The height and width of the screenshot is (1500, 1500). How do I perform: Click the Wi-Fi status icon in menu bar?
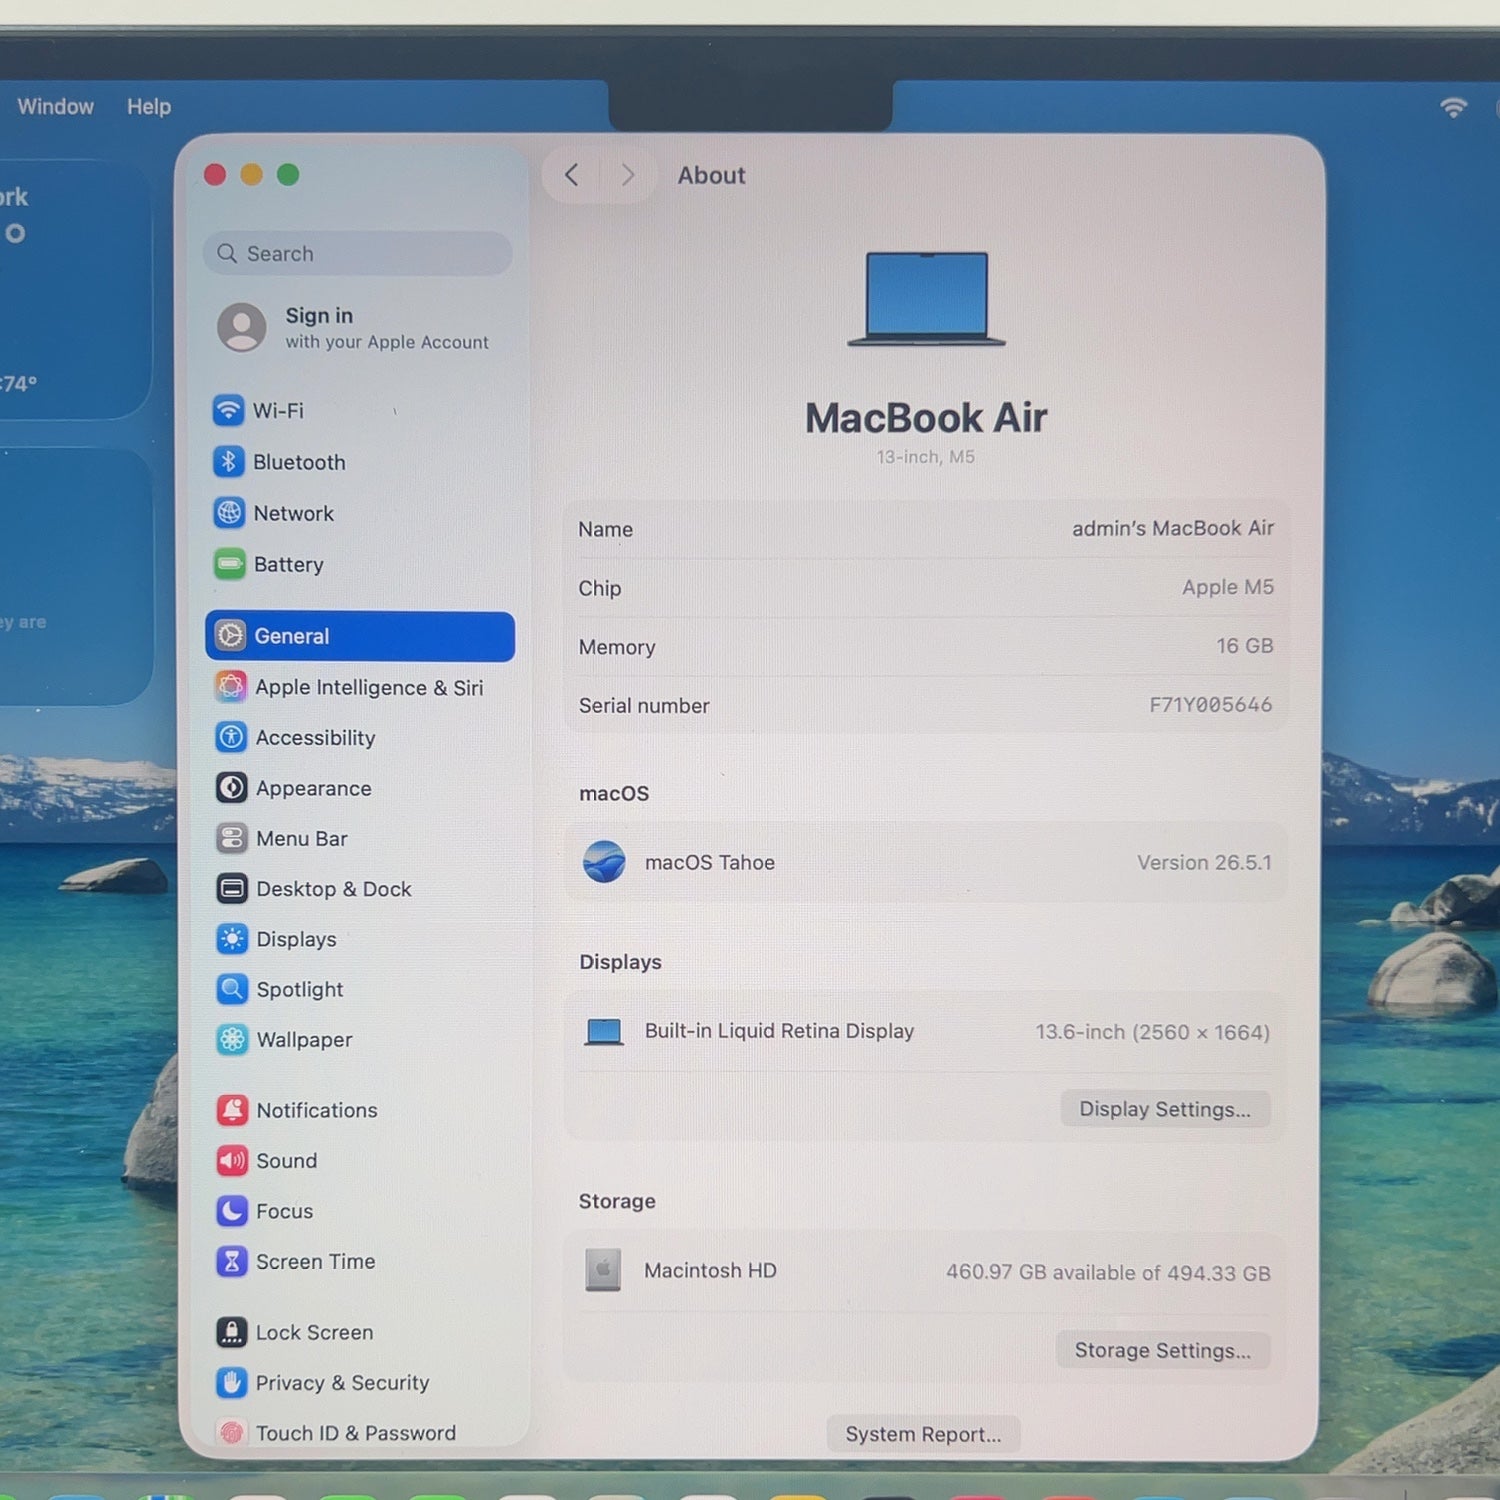[x=1453, y=107]
